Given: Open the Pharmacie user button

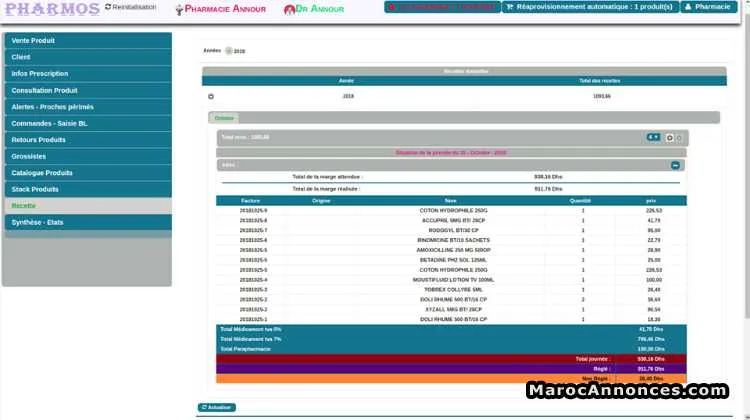Looking at the screenshot, I should (708, 7).
